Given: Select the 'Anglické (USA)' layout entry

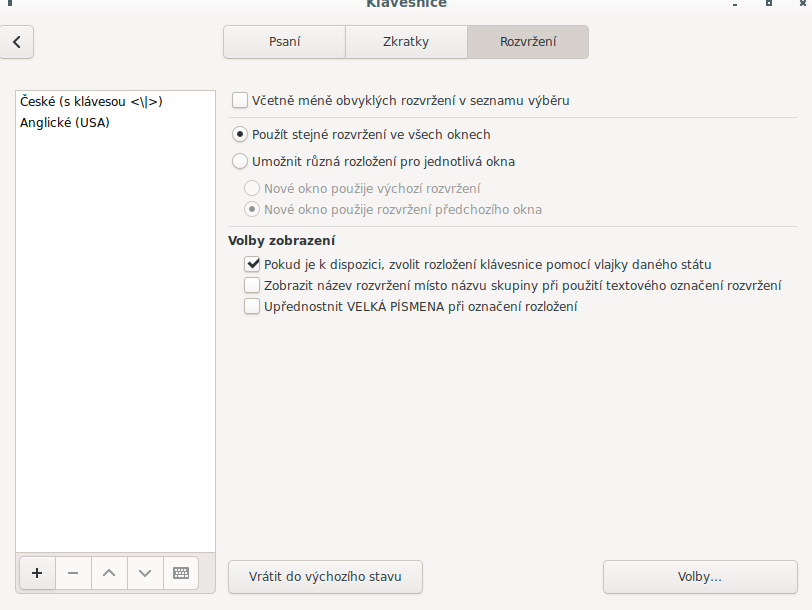Looking at the screenshot, I should 65,123.
